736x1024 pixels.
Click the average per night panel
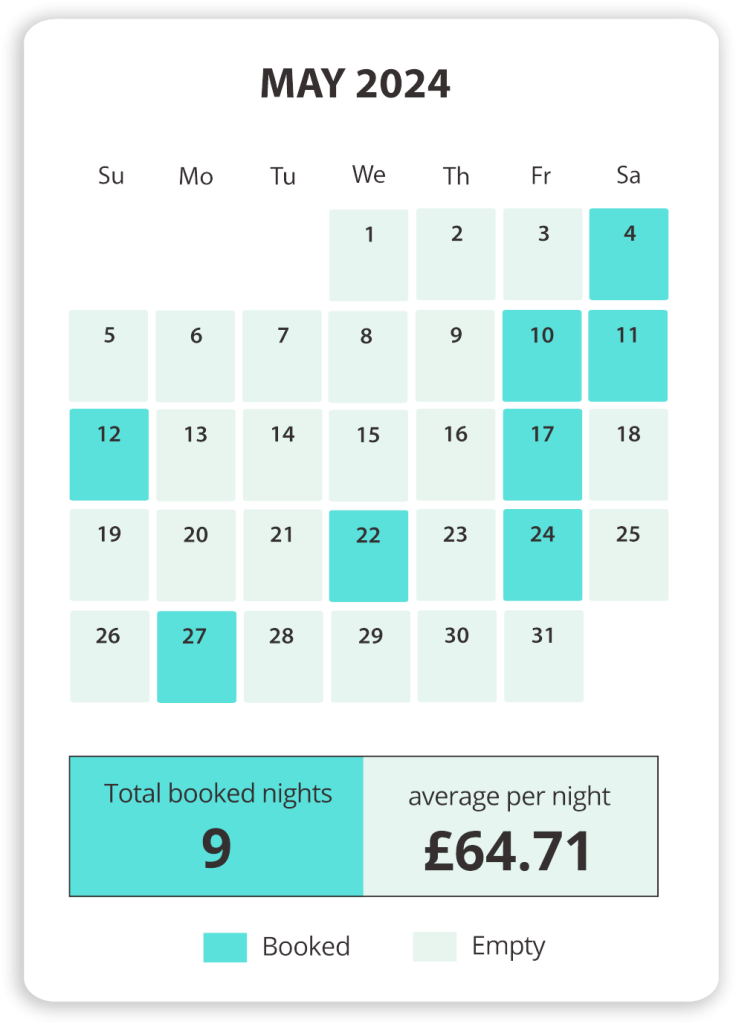pos(510,826)
